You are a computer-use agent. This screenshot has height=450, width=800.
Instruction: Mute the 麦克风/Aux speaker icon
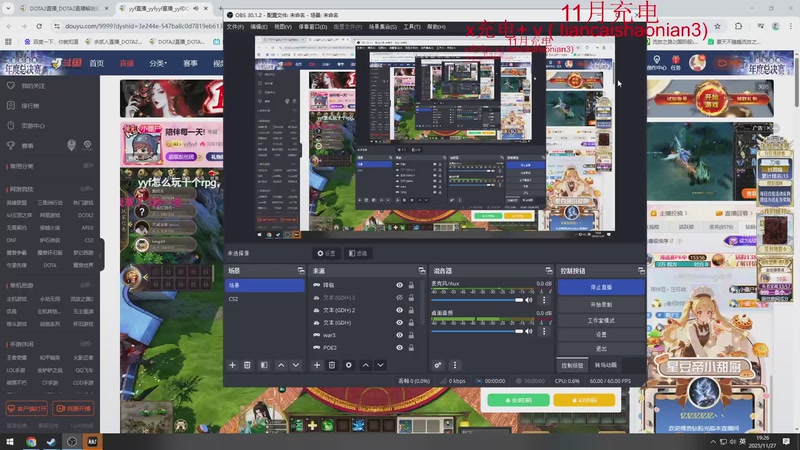point(529,300)
